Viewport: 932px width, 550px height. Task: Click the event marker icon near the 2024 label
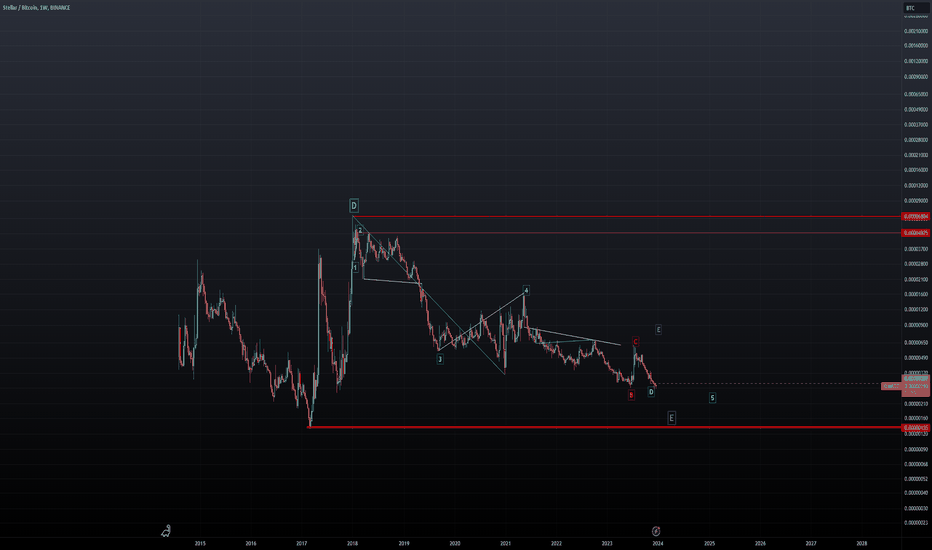coord(656,531)
